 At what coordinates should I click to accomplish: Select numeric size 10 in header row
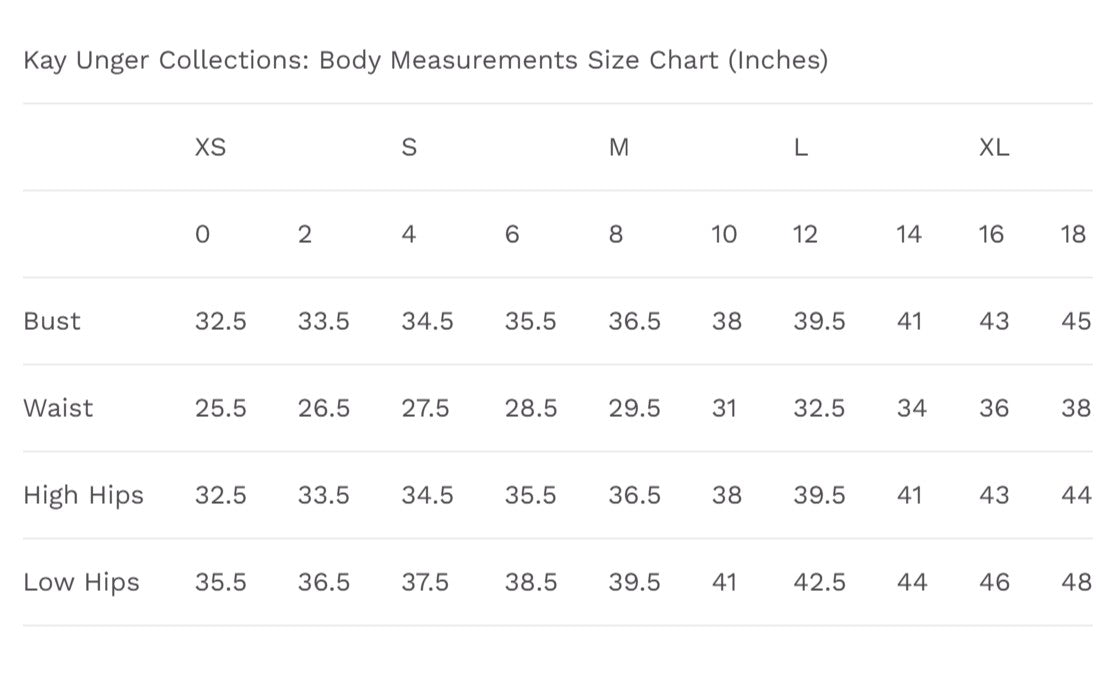pyautogui.click(x=724, y=235)
